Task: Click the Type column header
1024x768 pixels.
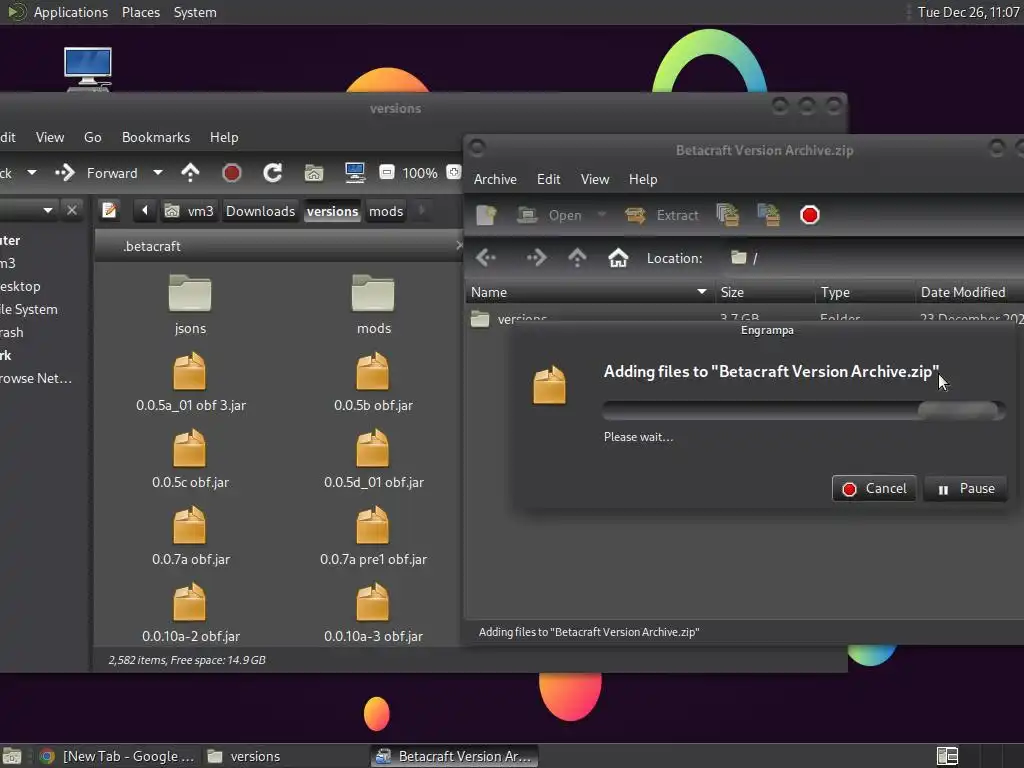Action: click(865, 292)
